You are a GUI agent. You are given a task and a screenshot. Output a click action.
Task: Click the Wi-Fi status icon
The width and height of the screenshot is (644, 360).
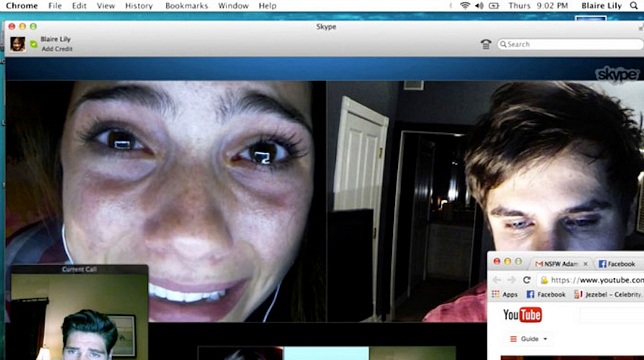(x=465, y=6)
